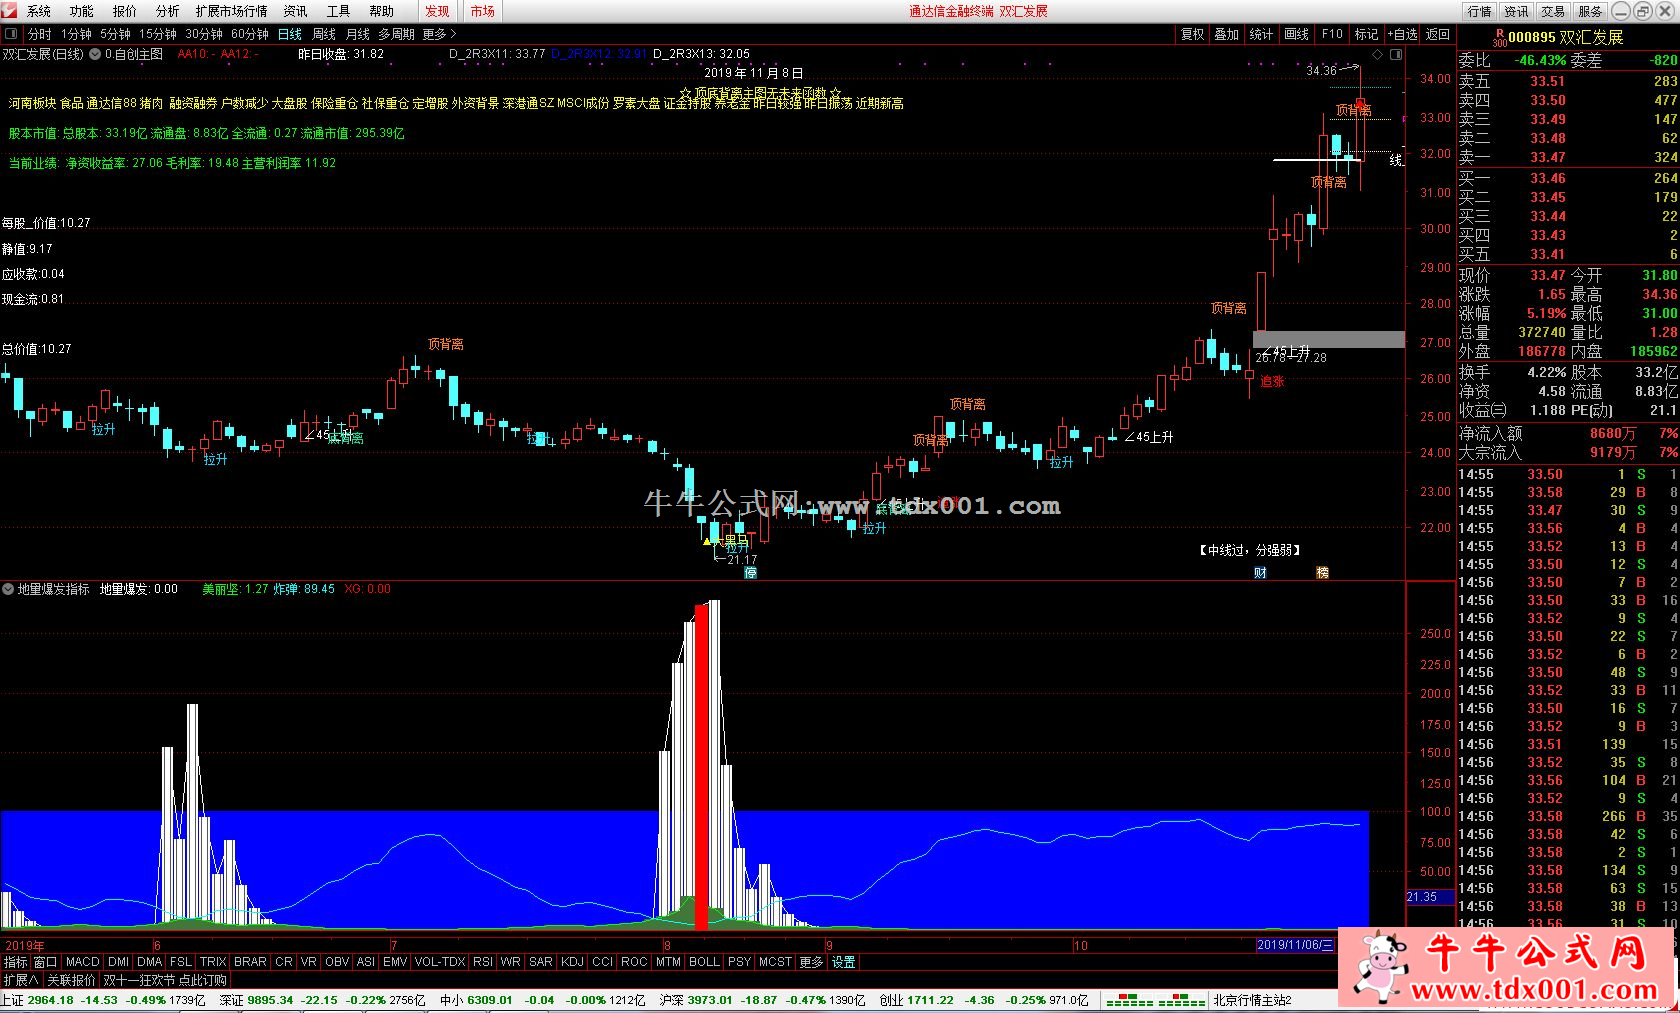Select the RSI indicator
The width and height of the screenshot is (1680, 1013).
click(x=483, y=962)
